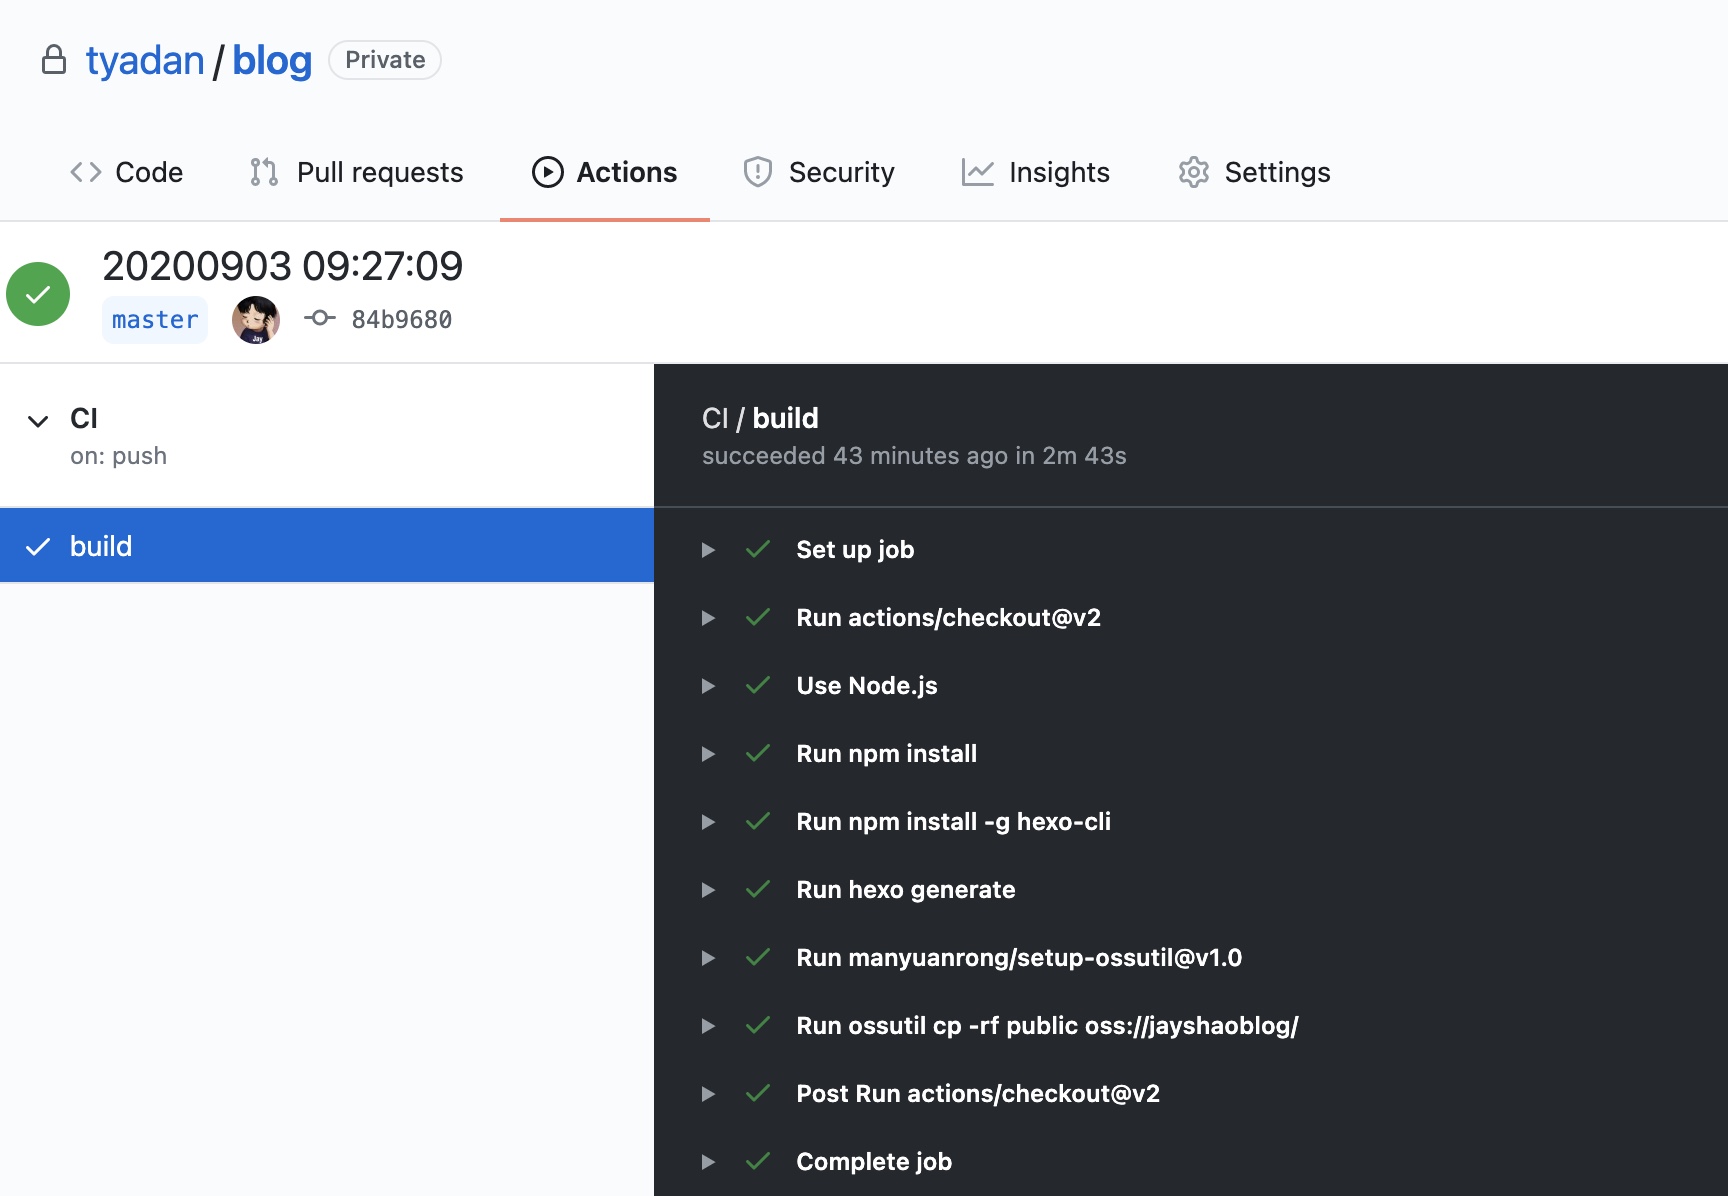Click the Pull requests branch icon
This screenshot has height=1196, width=1728.
click(264, 172)
